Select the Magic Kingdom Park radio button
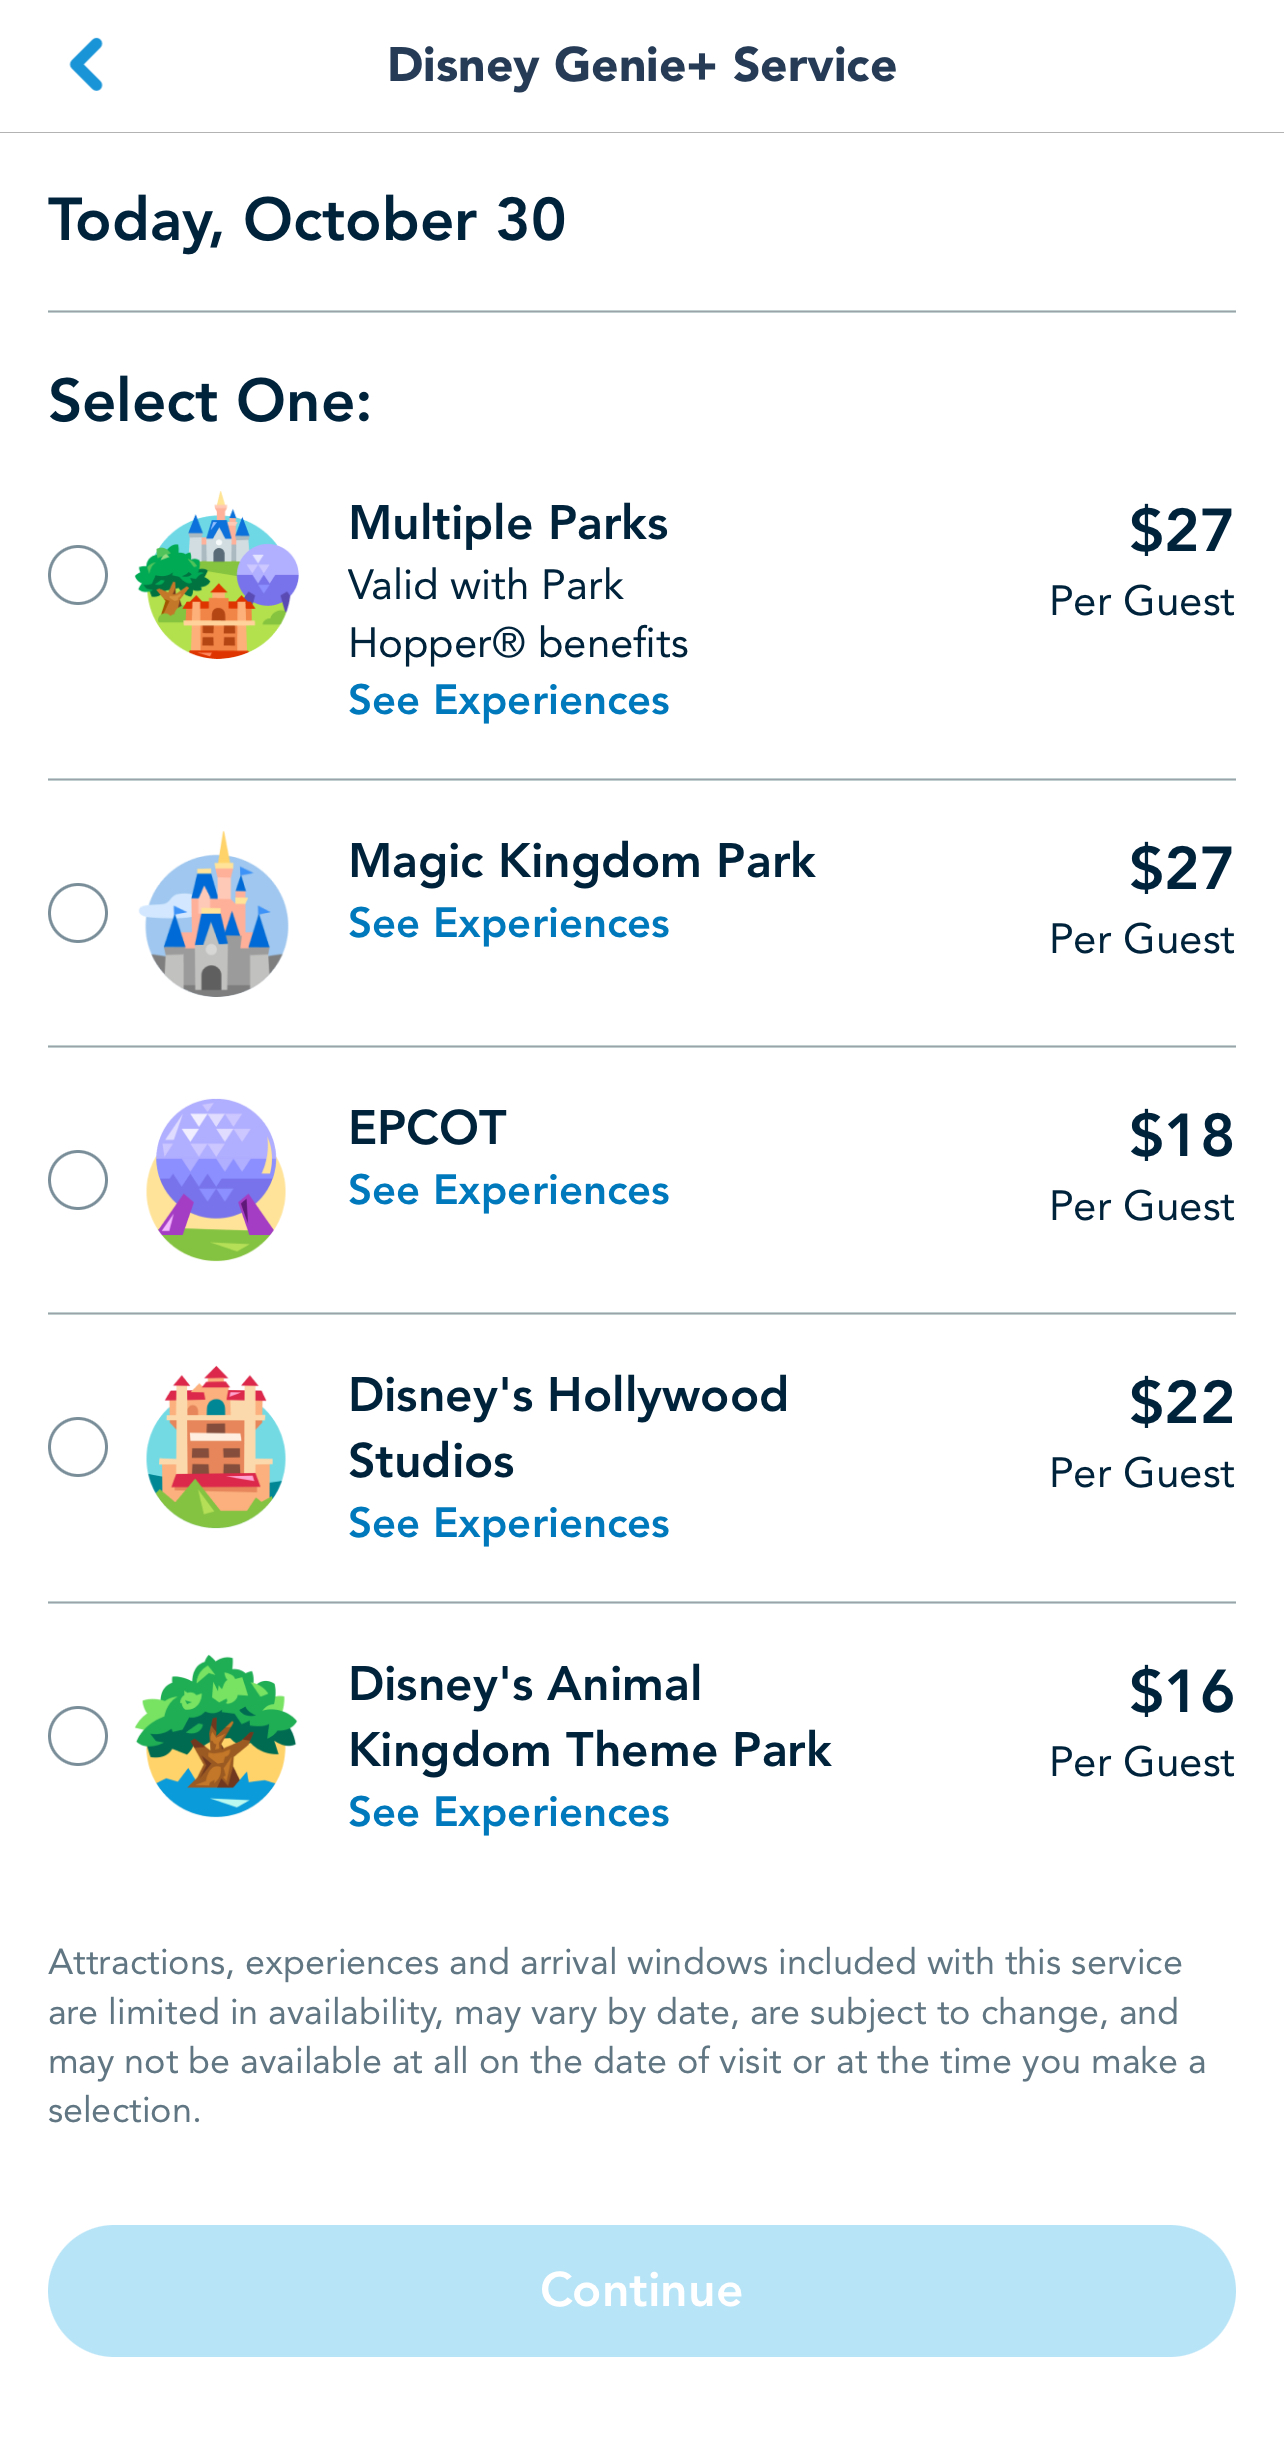 pyautogui.click(x=78, y=913)
